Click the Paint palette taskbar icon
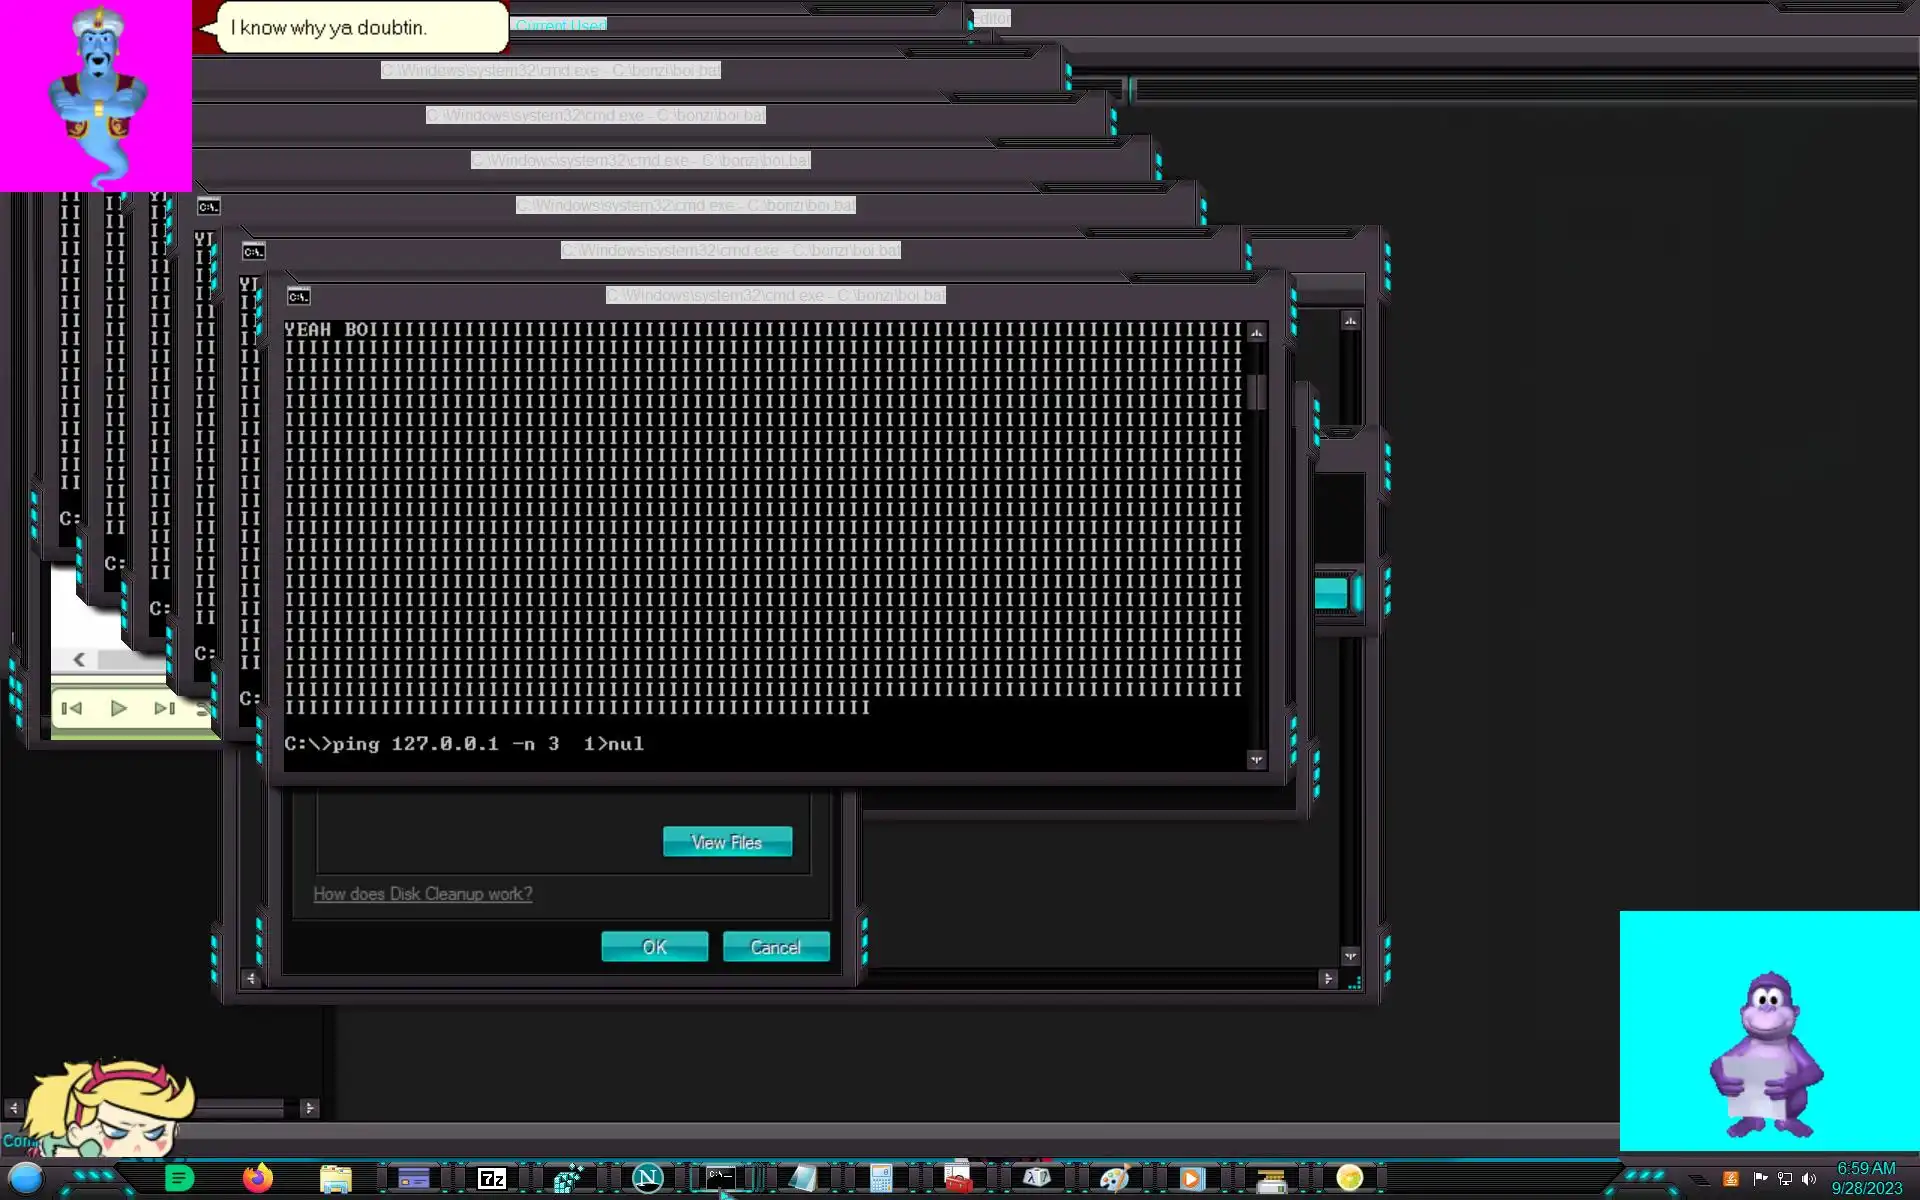The image size is (1920, 1200). pos(1113,1179)
